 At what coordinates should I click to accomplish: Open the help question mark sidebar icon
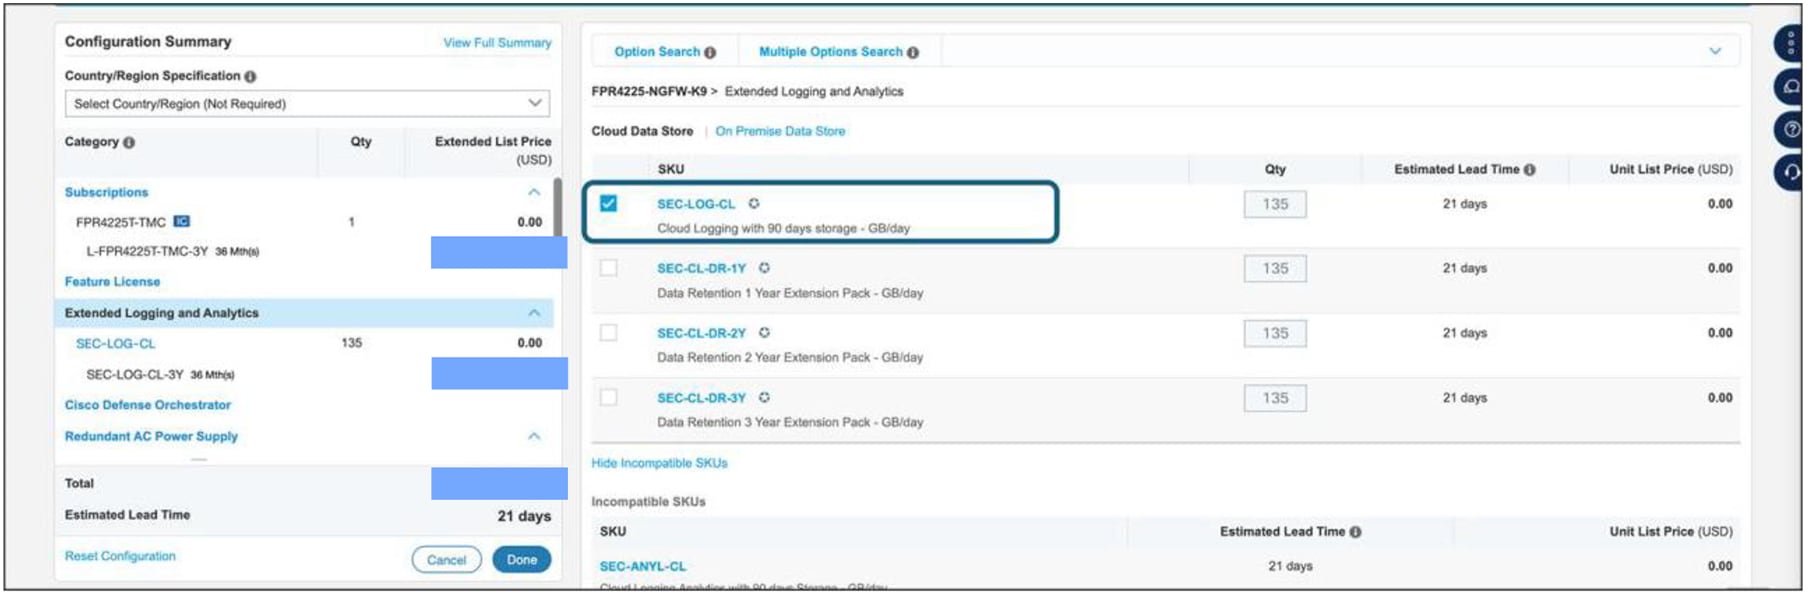pyautogui.click(x=1790, y=130)
